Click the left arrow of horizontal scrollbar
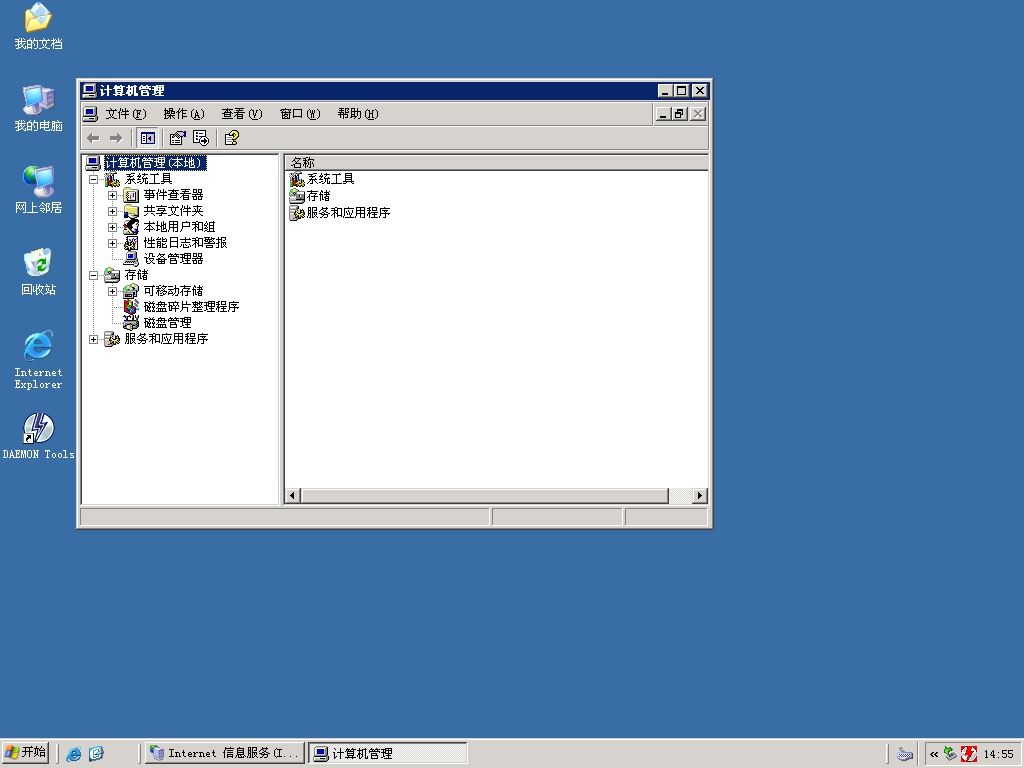The image size is (1024, 768). [x=293, y=496]
